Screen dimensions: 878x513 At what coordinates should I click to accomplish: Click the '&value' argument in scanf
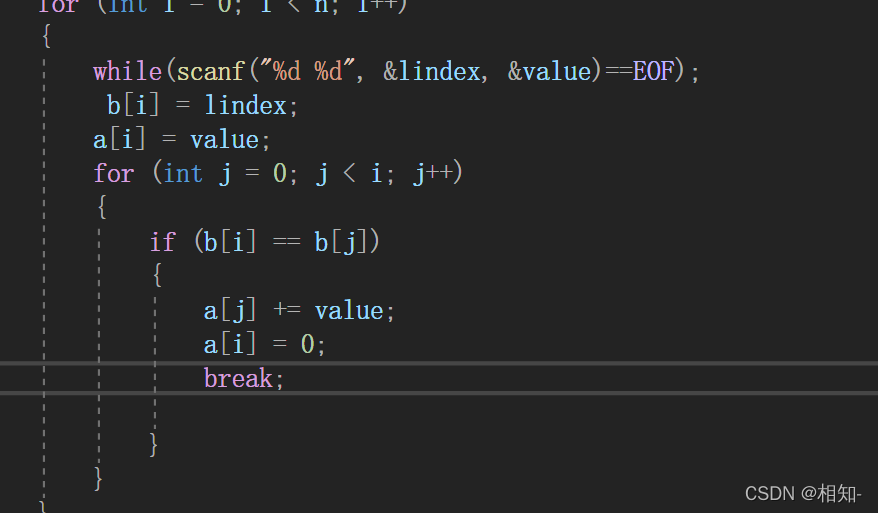549,72
